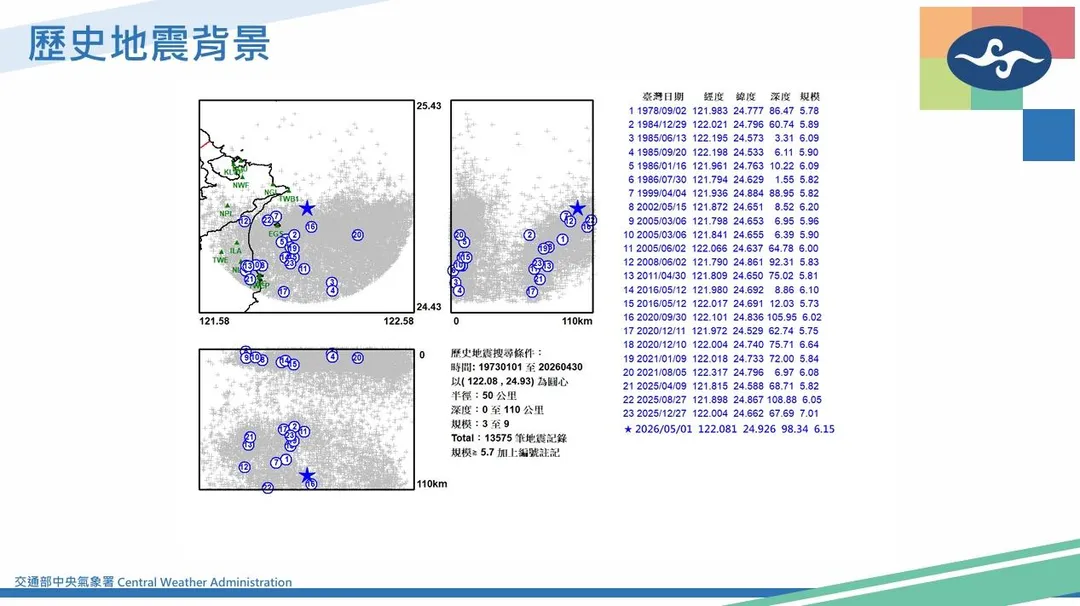
Task: Select table row 1 dated 1978/09/02
Action: coord(723,110)
